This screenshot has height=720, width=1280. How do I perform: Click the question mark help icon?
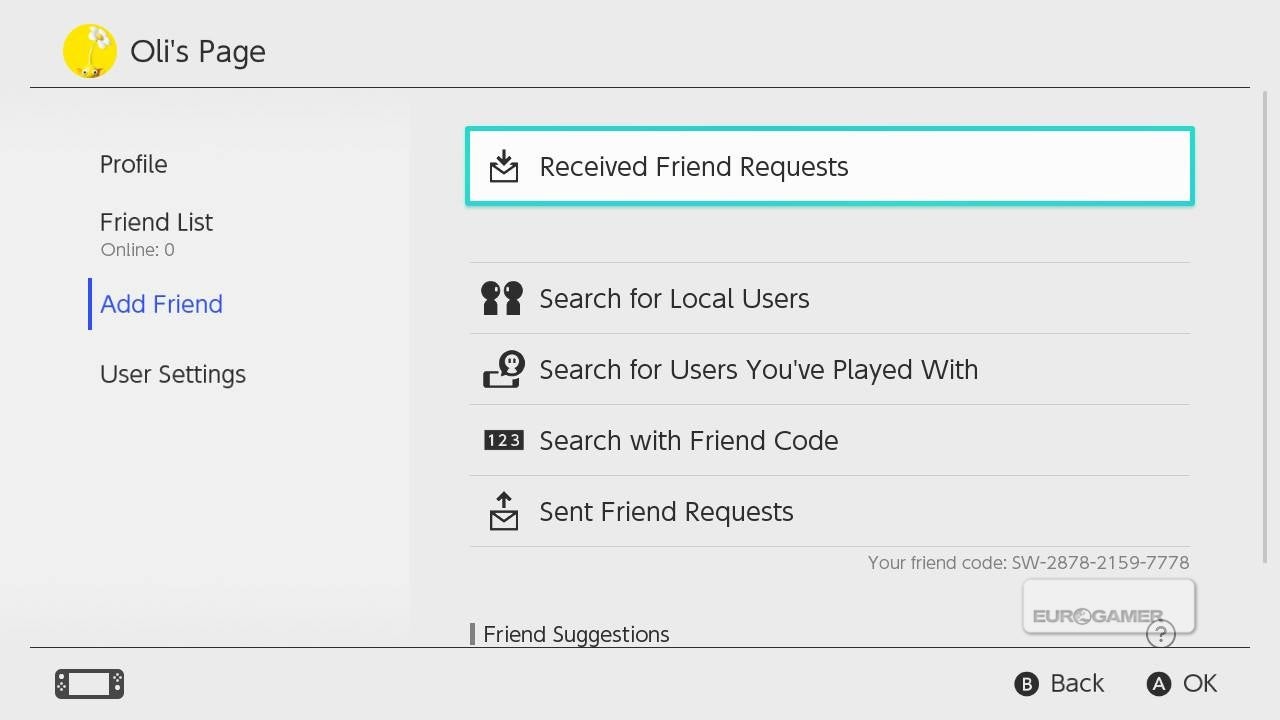pyautogui.click(x=1160, y=633)
